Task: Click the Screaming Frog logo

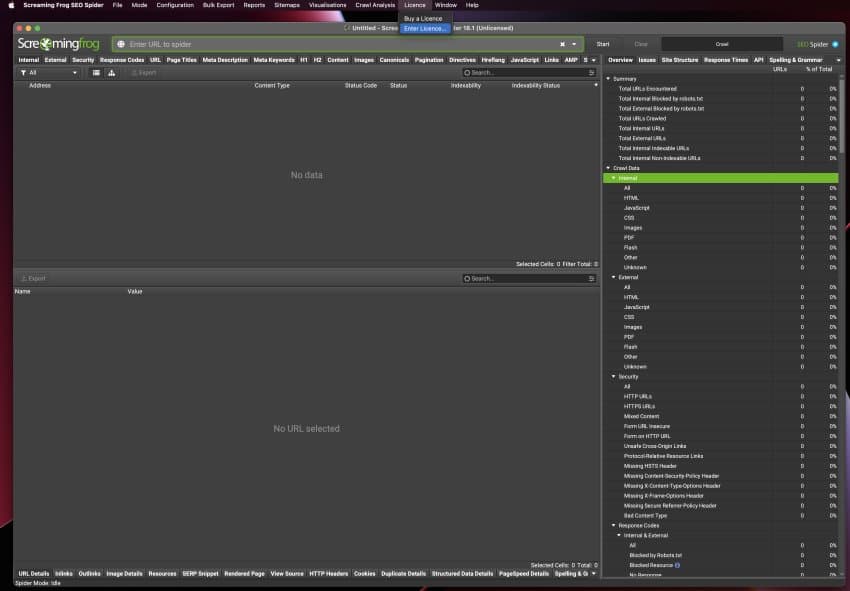Action: coord(58,44)
